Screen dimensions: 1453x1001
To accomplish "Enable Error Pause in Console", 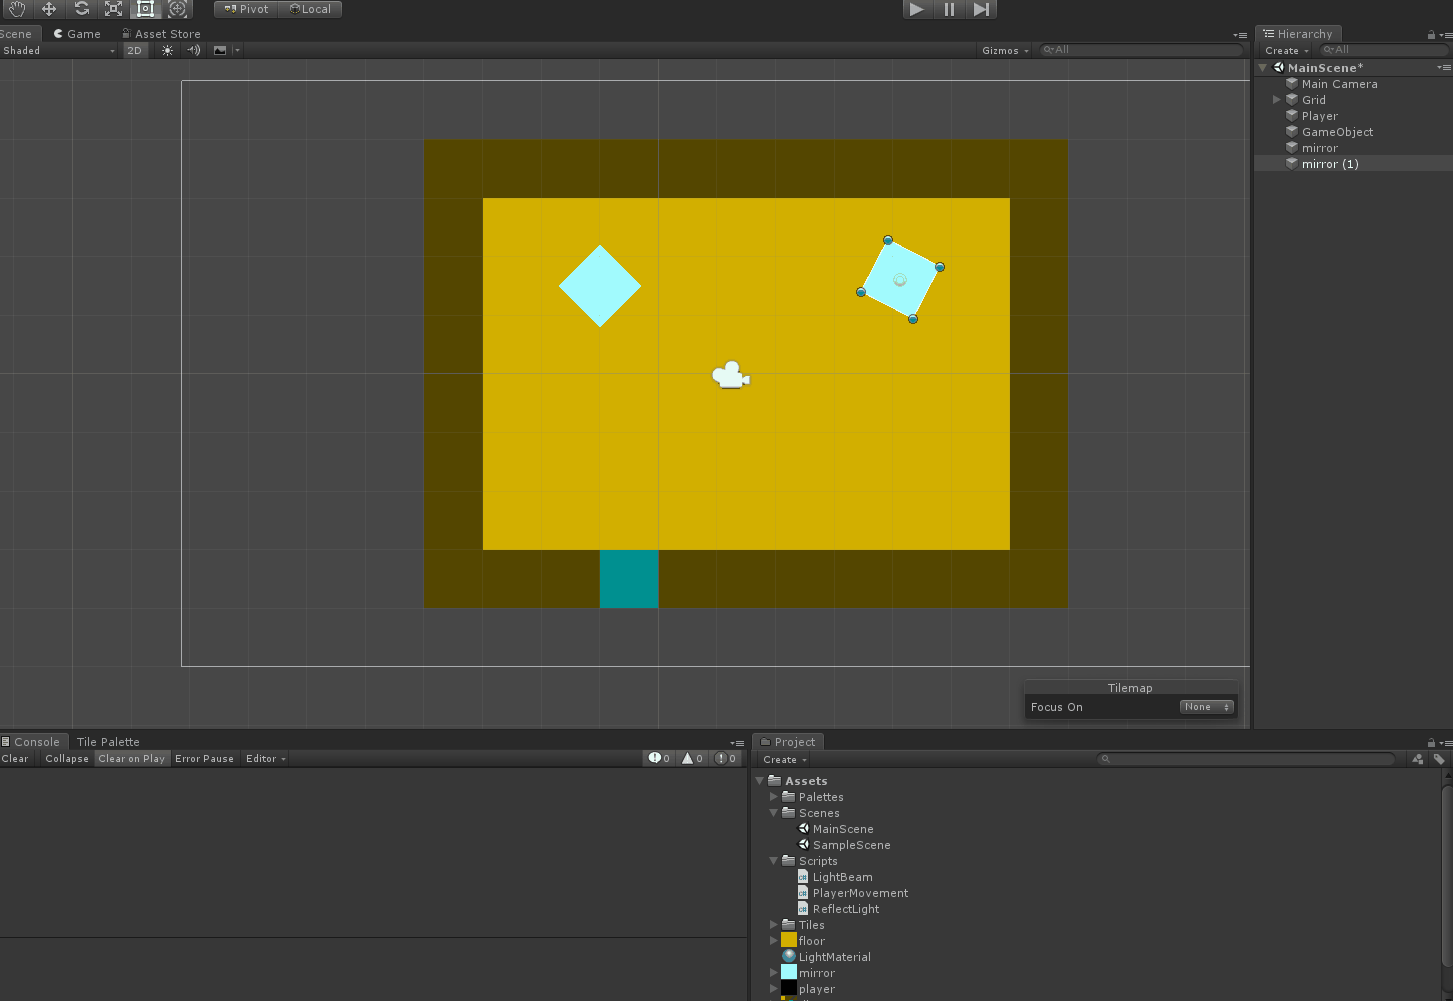I will pyautogui.click(x=204, y=759).
